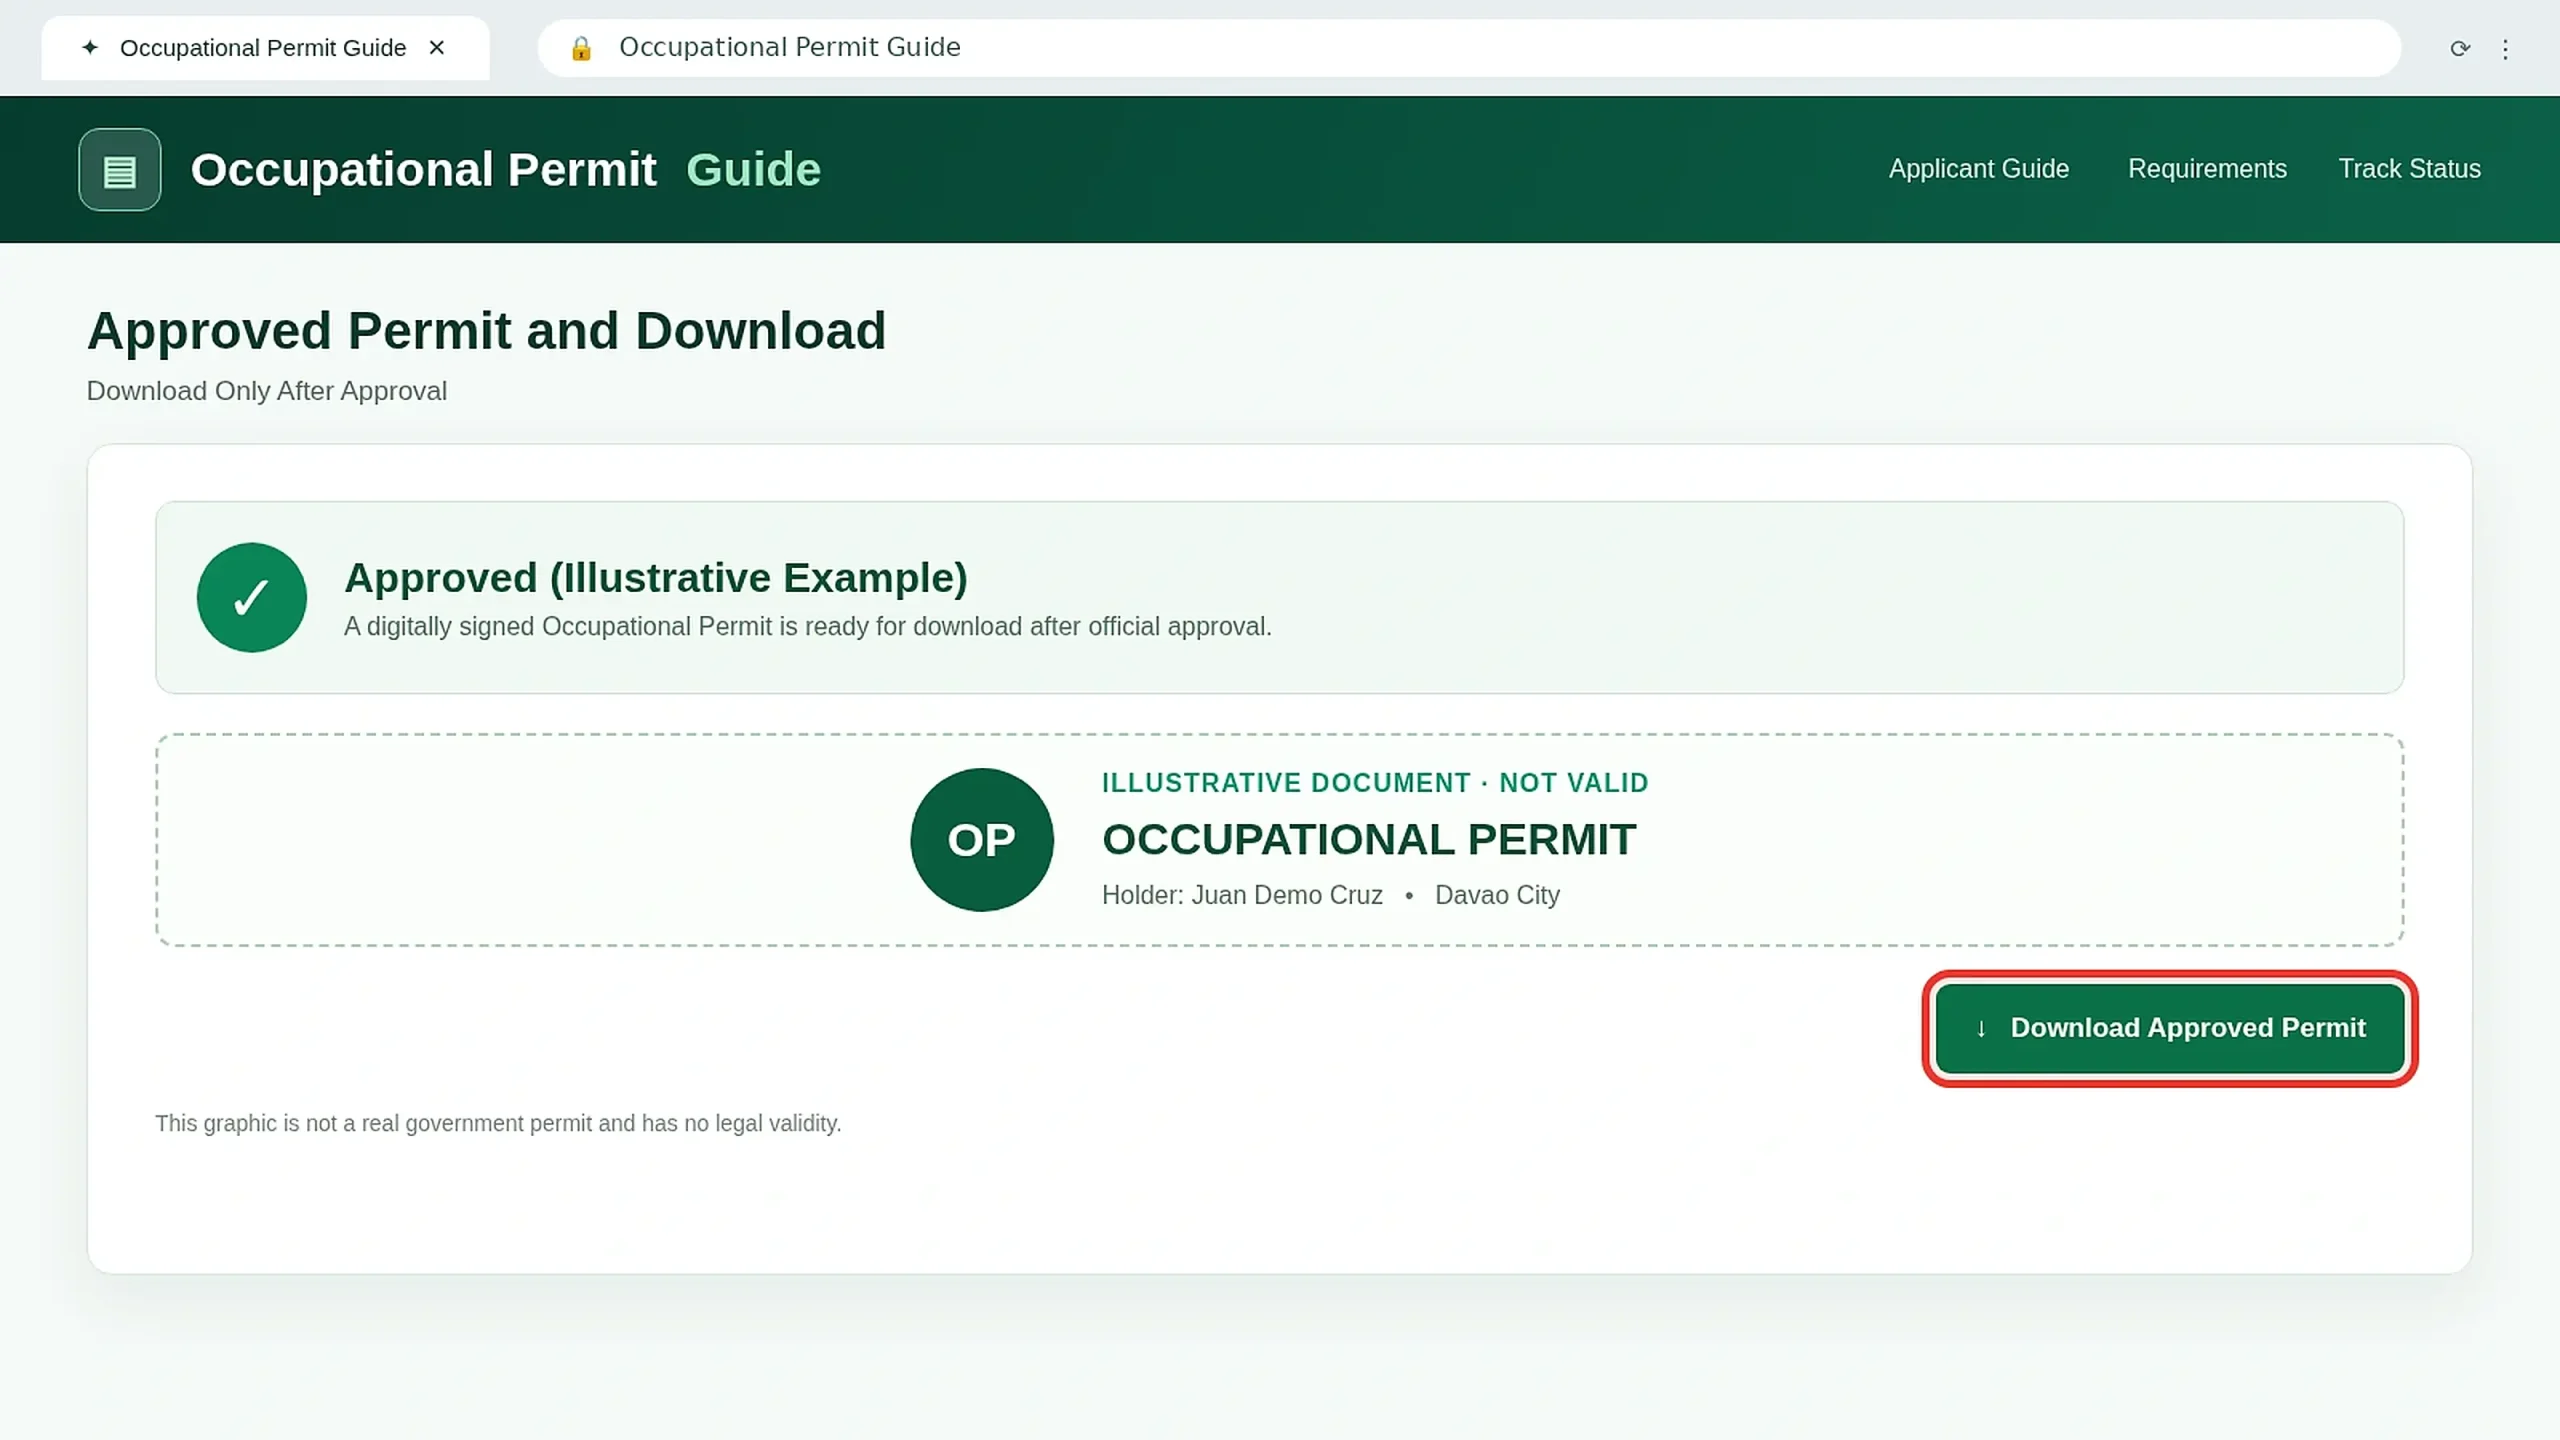Click the OP permit seal badge
Viewport: 2560px width, 1440px height.
(x=982, y=840)
